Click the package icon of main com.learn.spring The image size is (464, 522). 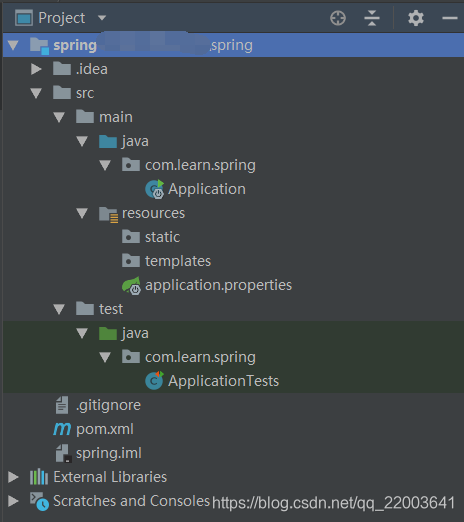coord(131,165)
